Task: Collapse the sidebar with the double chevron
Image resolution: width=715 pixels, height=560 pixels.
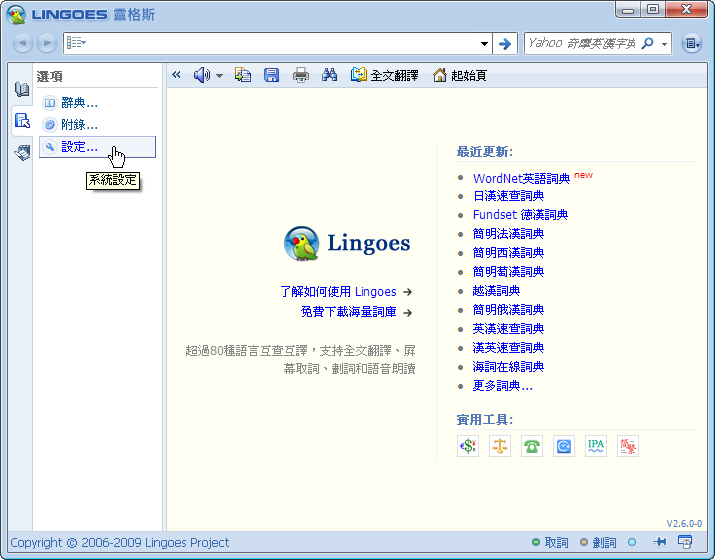Action: 176,75
